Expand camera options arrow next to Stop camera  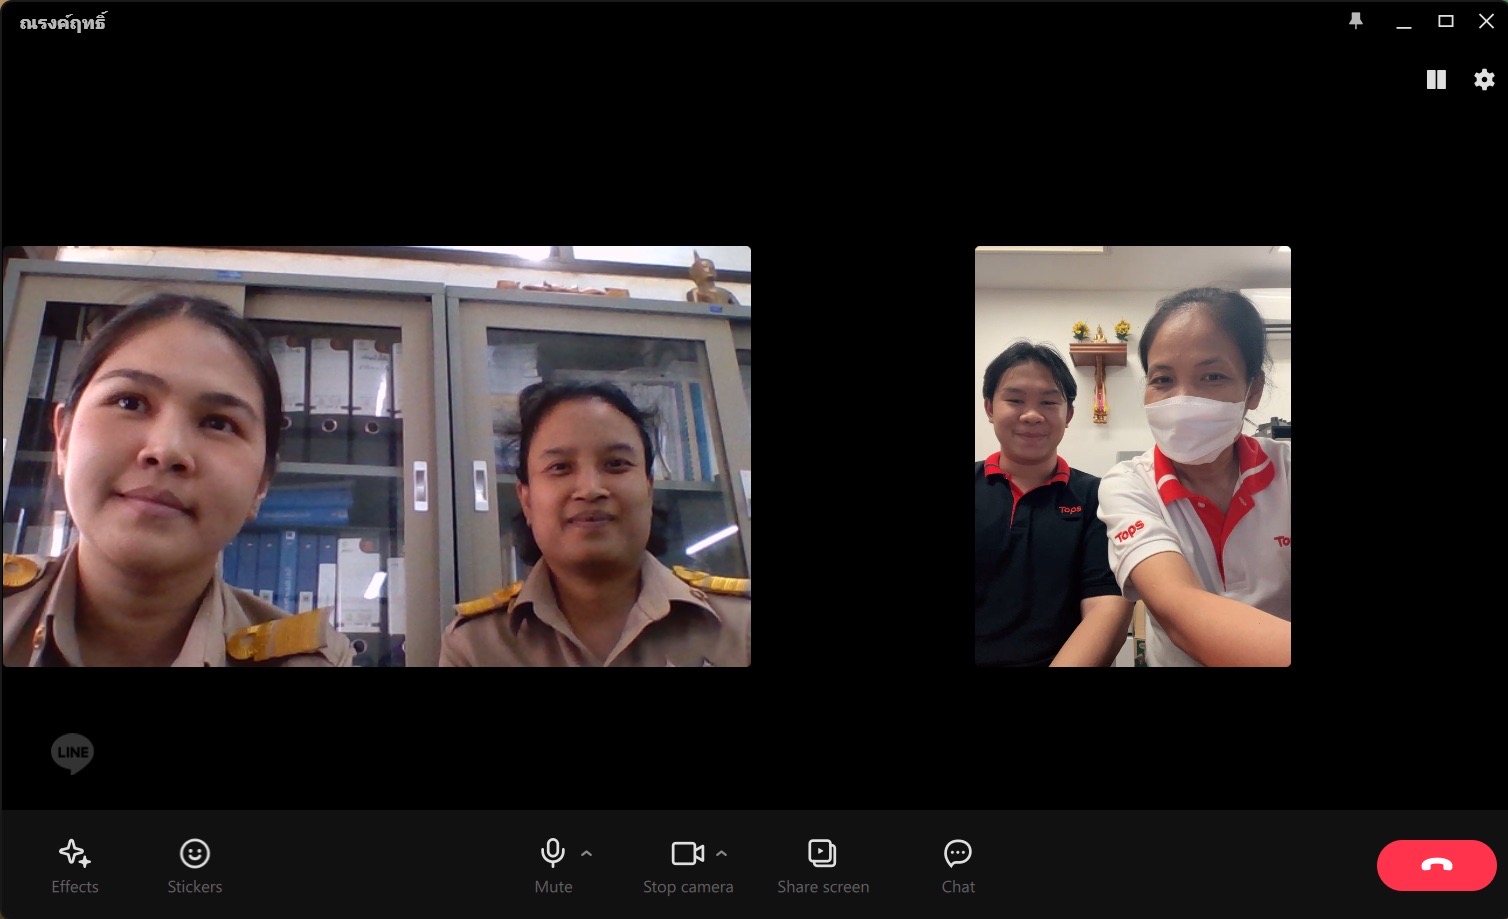[722, 854]
